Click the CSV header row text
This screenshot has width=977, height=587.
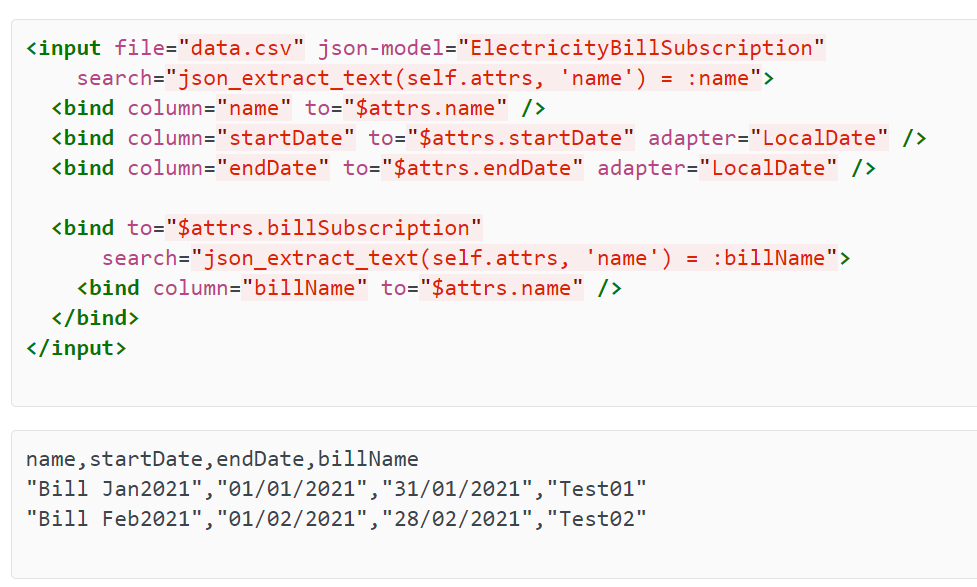[x=222, y=459]
